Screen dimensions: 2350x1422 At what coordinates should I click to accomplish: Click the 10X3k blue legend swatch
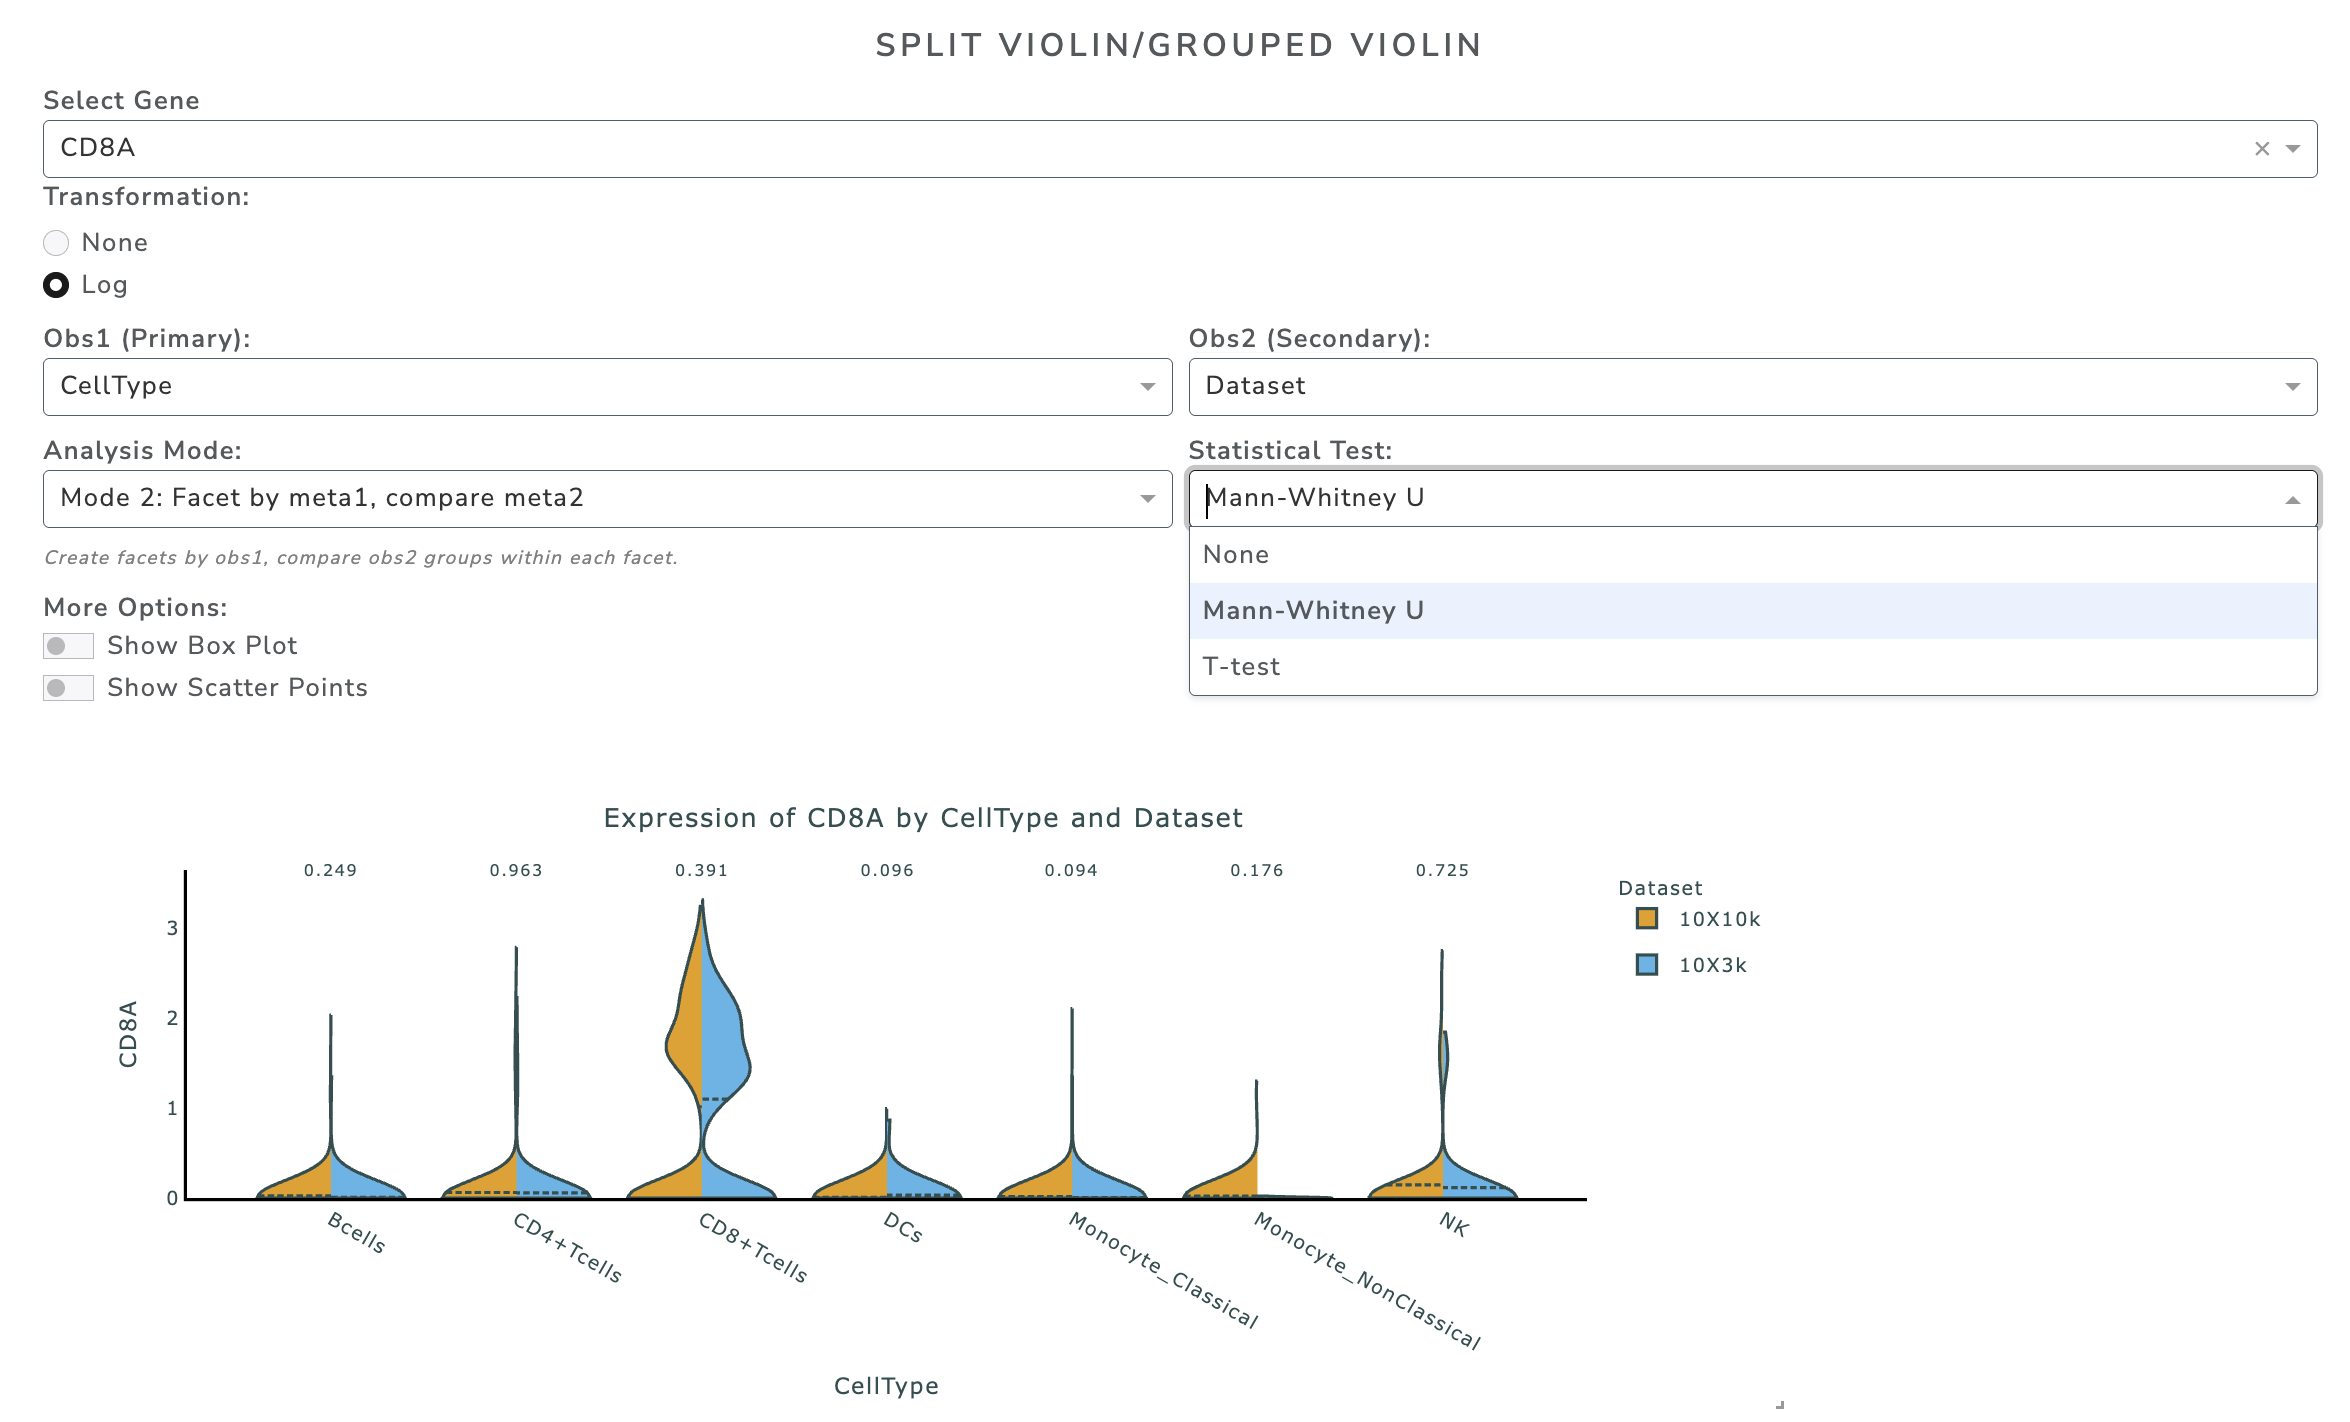(1646, 965)
